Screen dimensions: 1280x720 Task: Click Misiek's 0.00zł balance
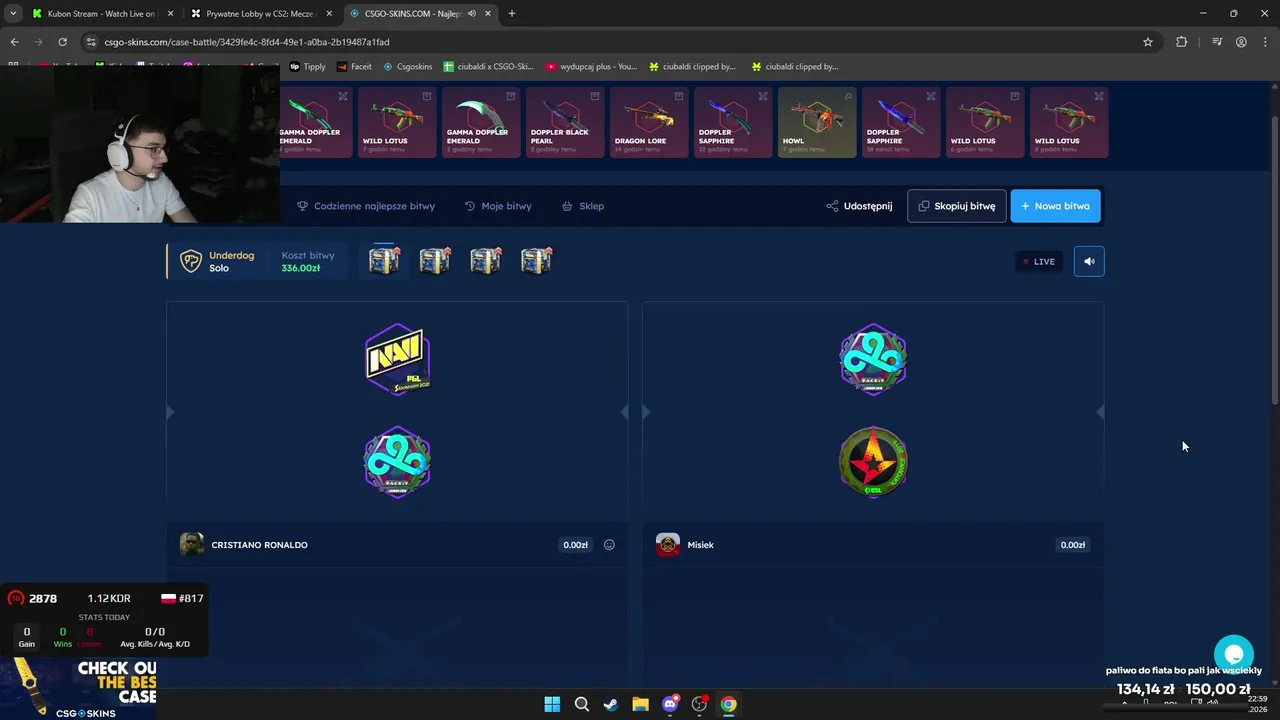coord(1072,545)
